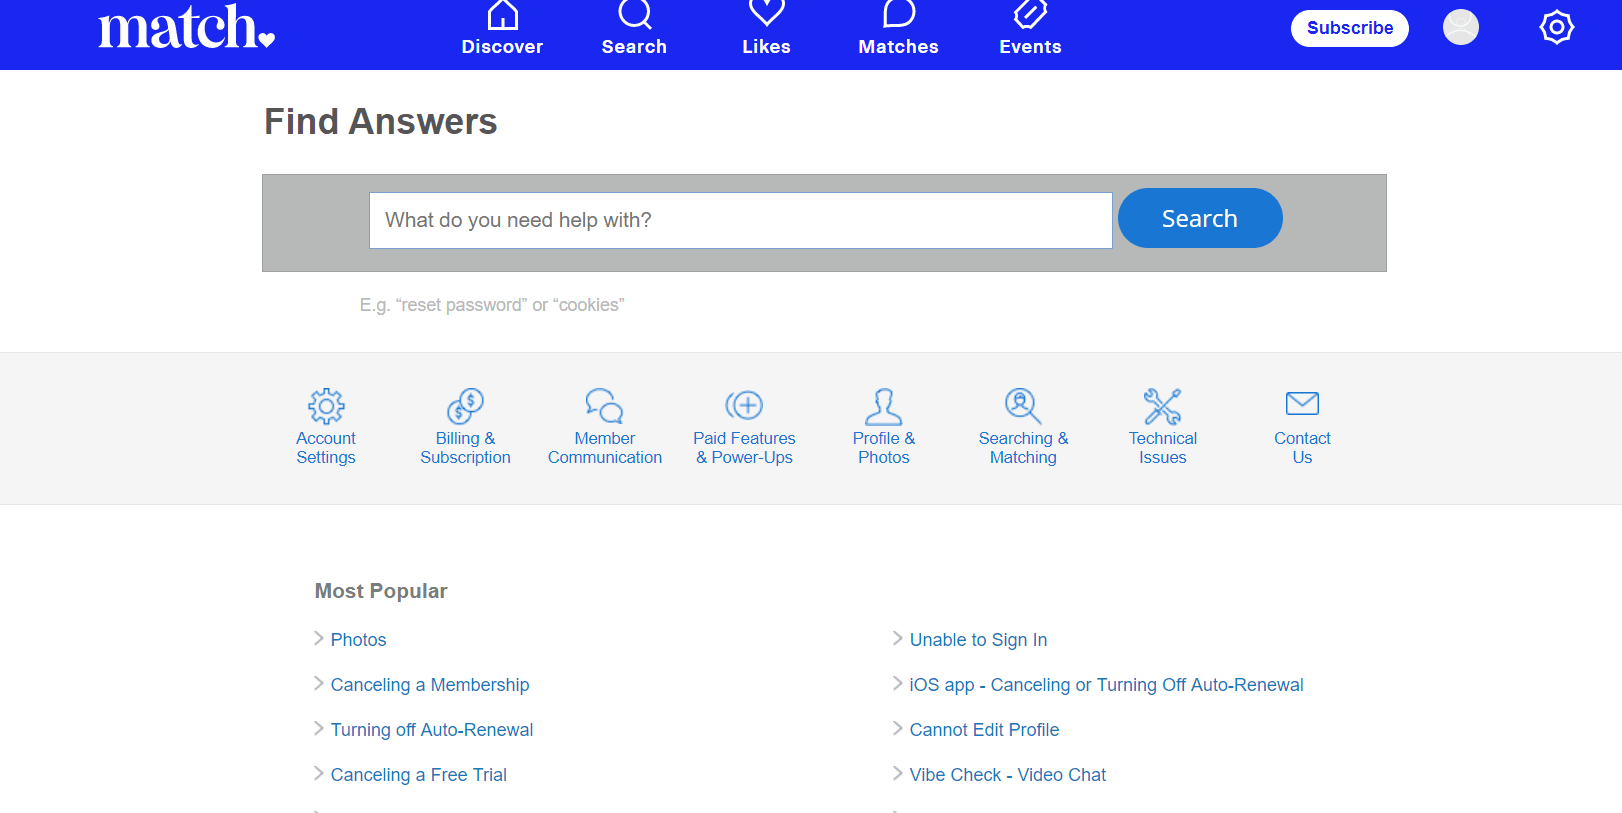Open the profile avatar in header
Image resolution: width=1622 pixels, height=813 pixels.
[1460, 27]
